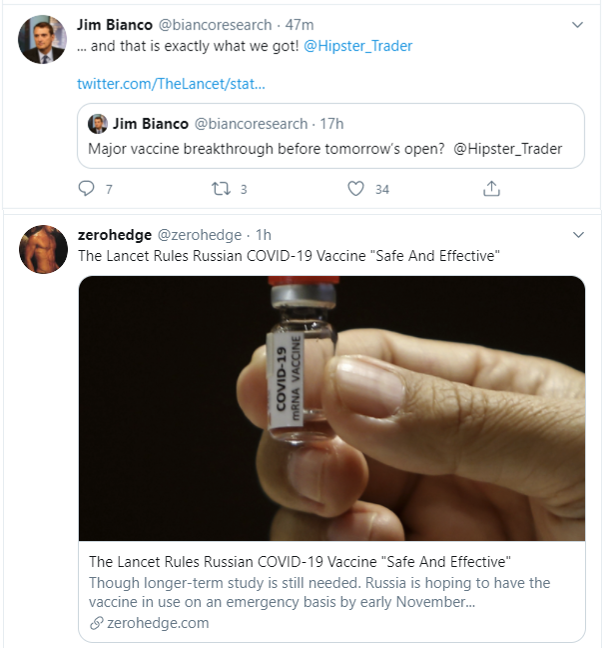The image size is (614, 648).
Task: Open the Jim Bianco display name link
Action: point(115,24)
